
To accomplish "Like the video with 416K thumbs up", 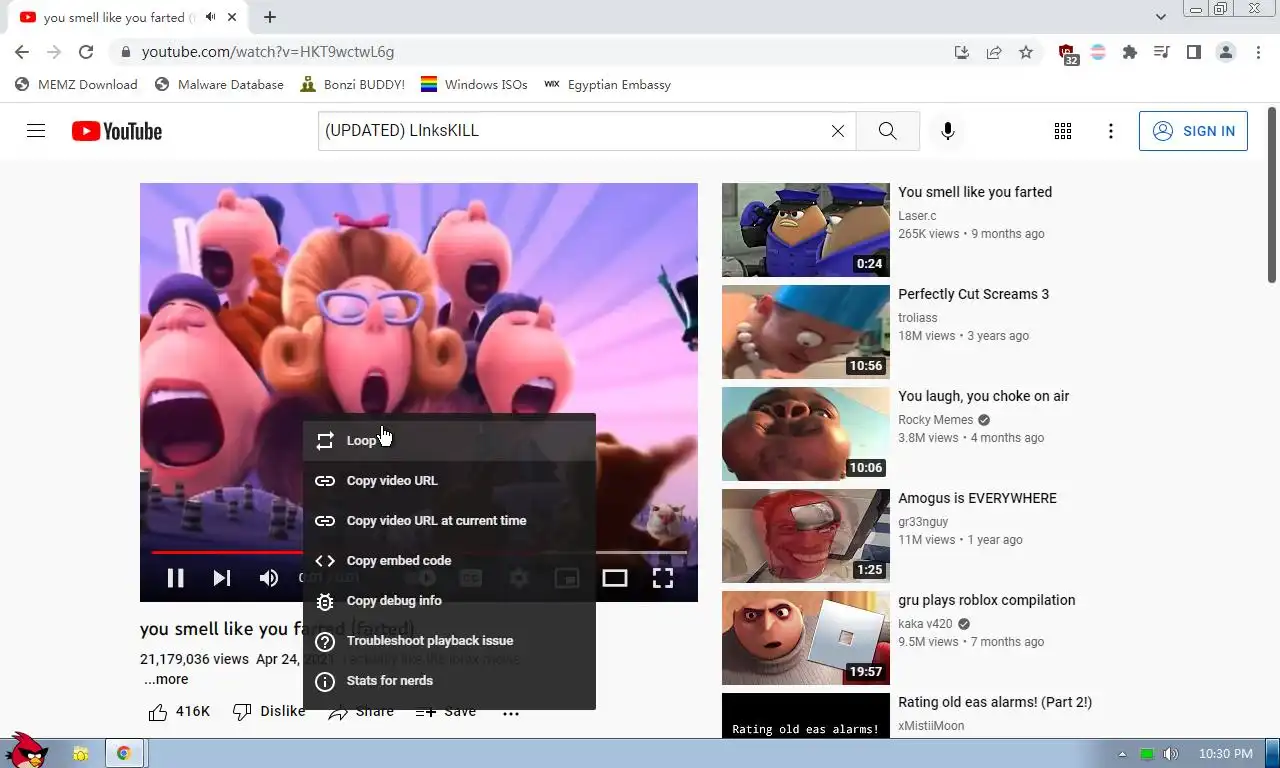I will click(179, 711).
